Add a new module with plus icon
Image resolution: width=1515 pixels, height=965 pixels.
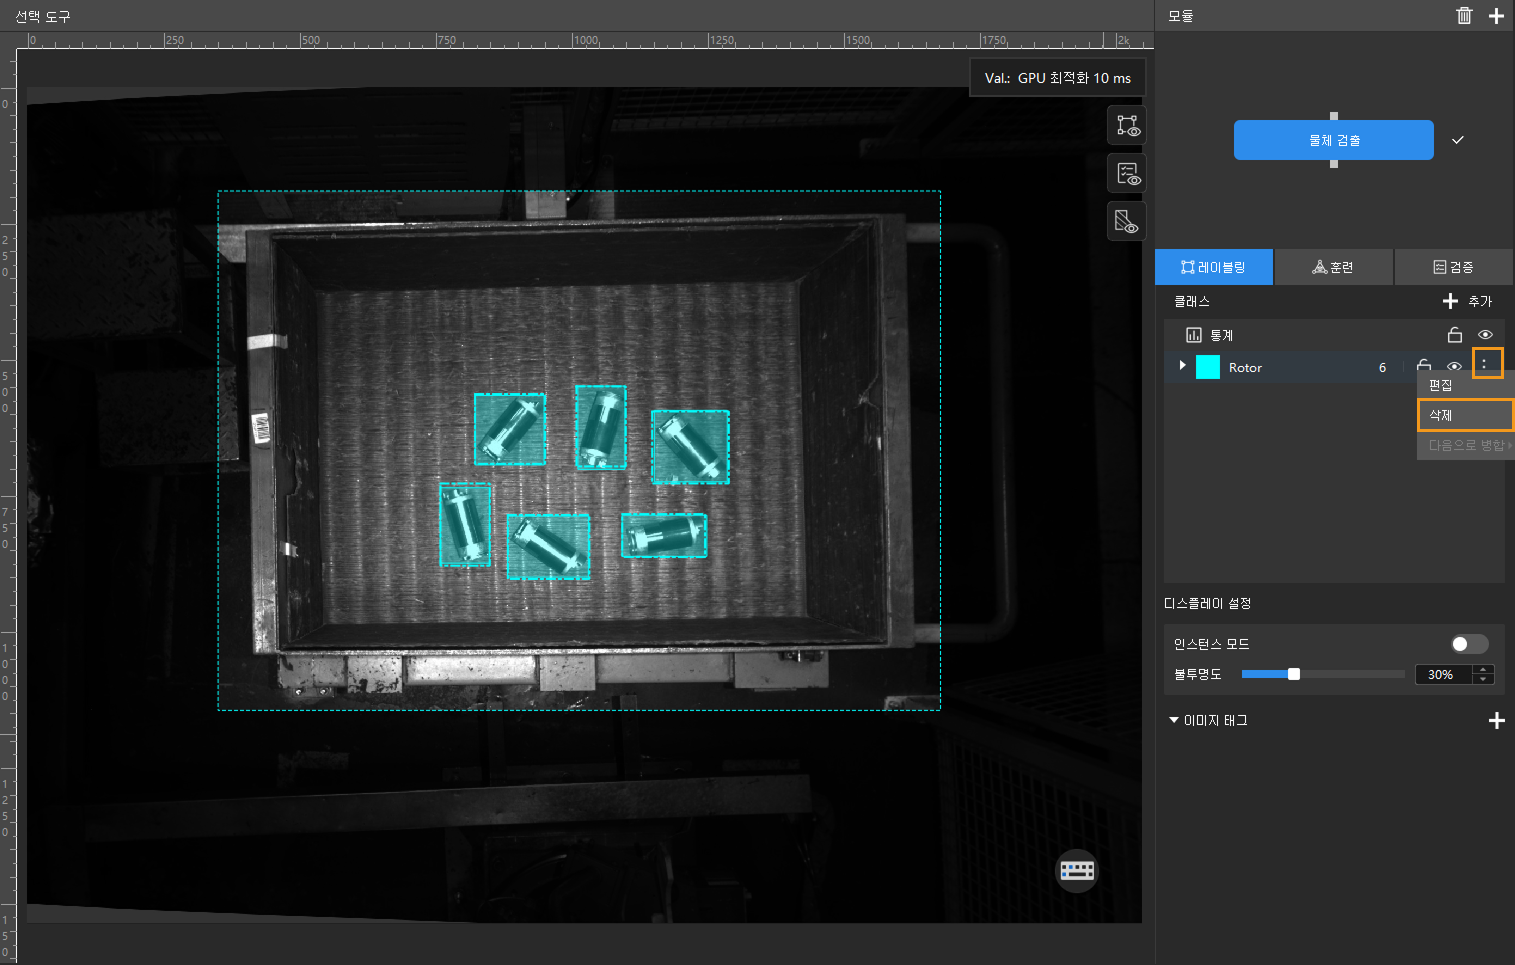click(1496, 15)
